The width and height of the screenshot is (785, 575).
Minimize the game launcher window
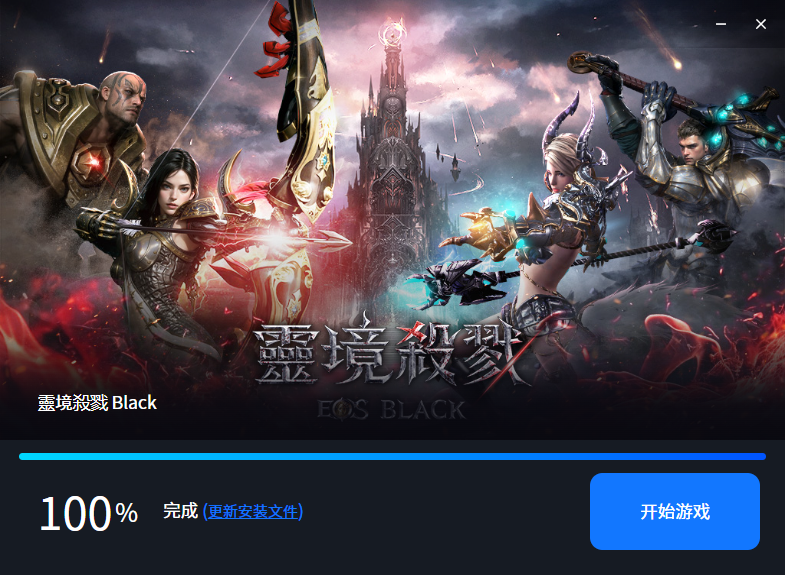pos(721,24)
